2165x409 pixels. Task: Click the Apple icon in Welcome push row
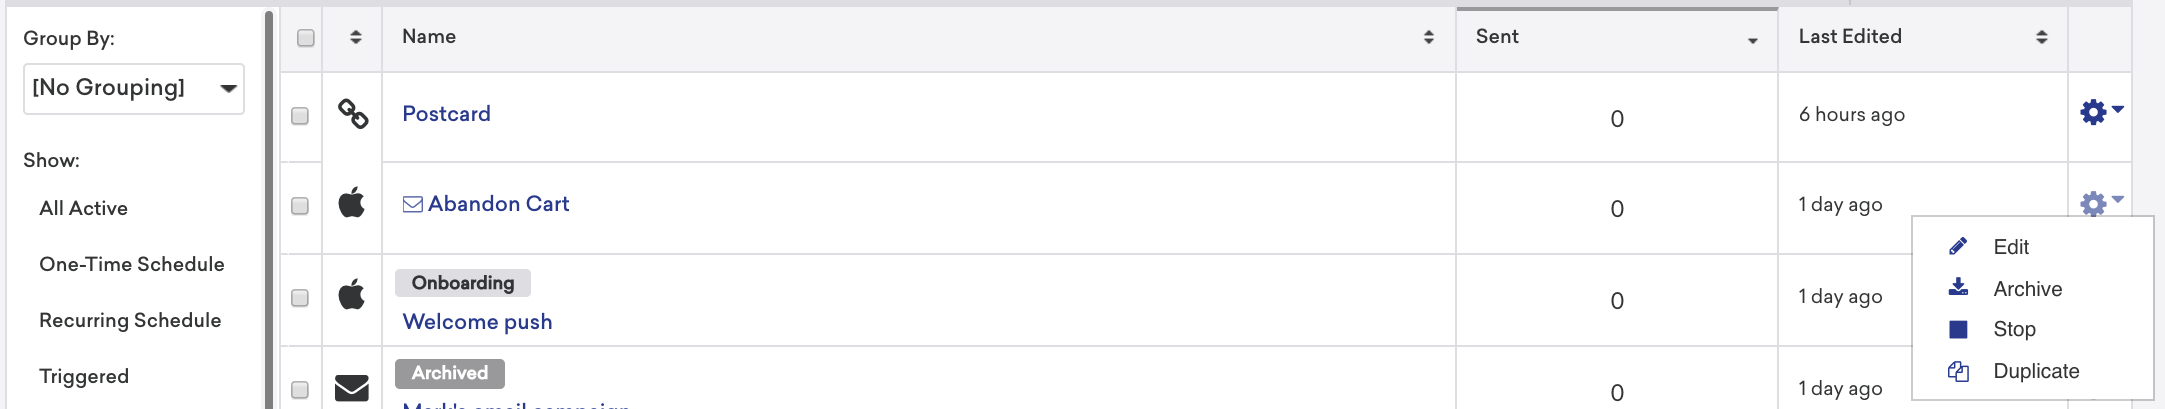tap(351, 295)
